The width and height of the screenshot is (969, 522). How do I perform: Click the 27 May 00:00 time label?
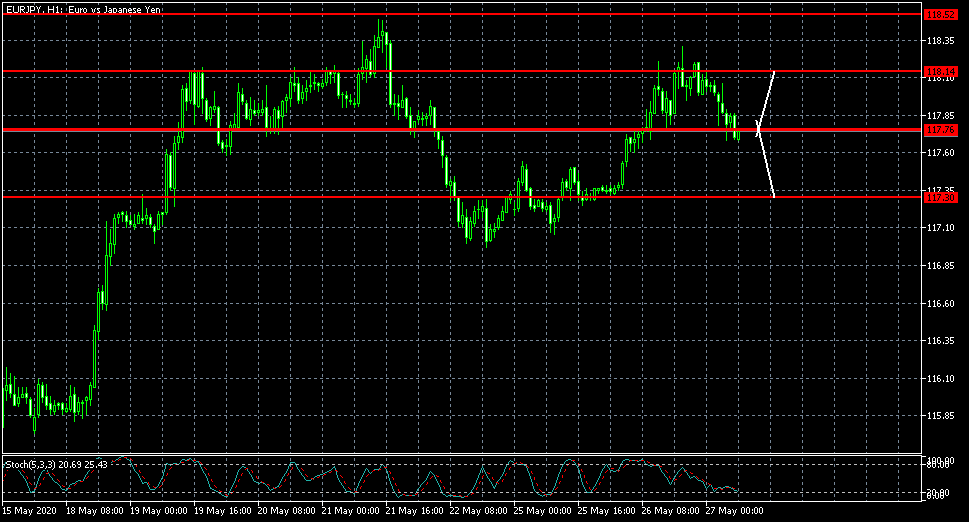click(x=735, y=511)
